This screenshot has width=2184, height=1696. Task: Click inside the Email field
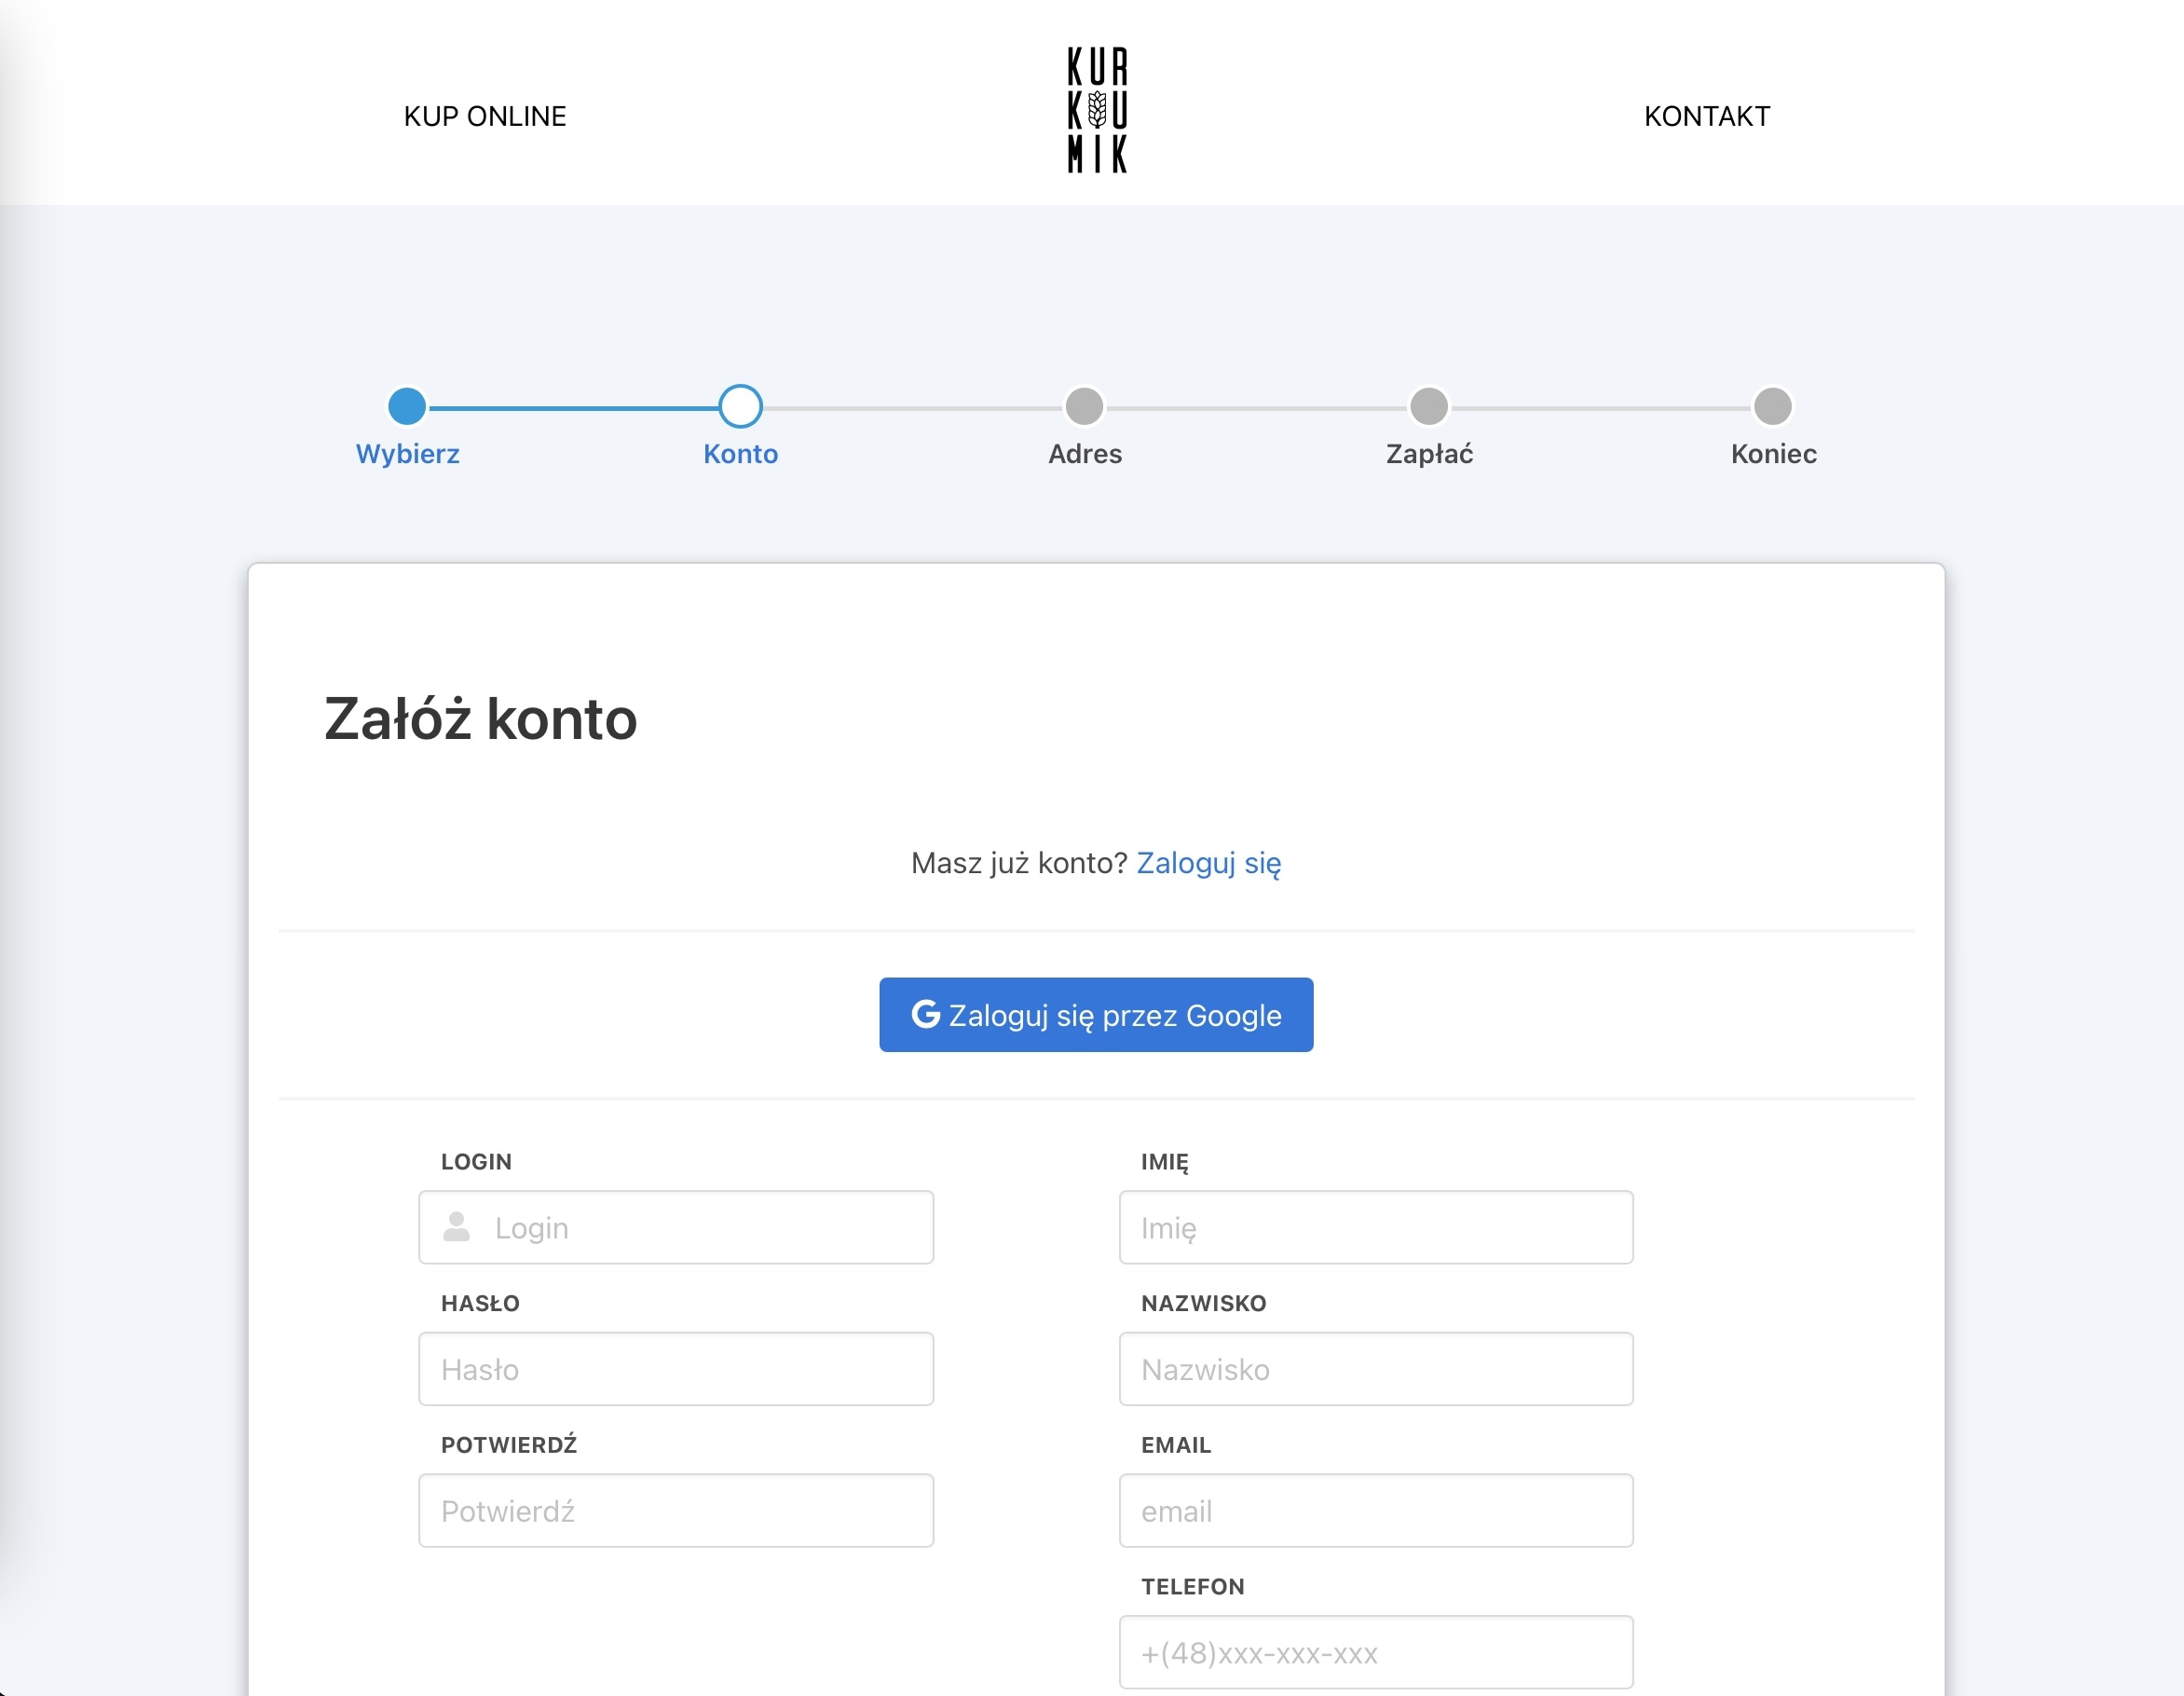click(x=1375, y=1510)
